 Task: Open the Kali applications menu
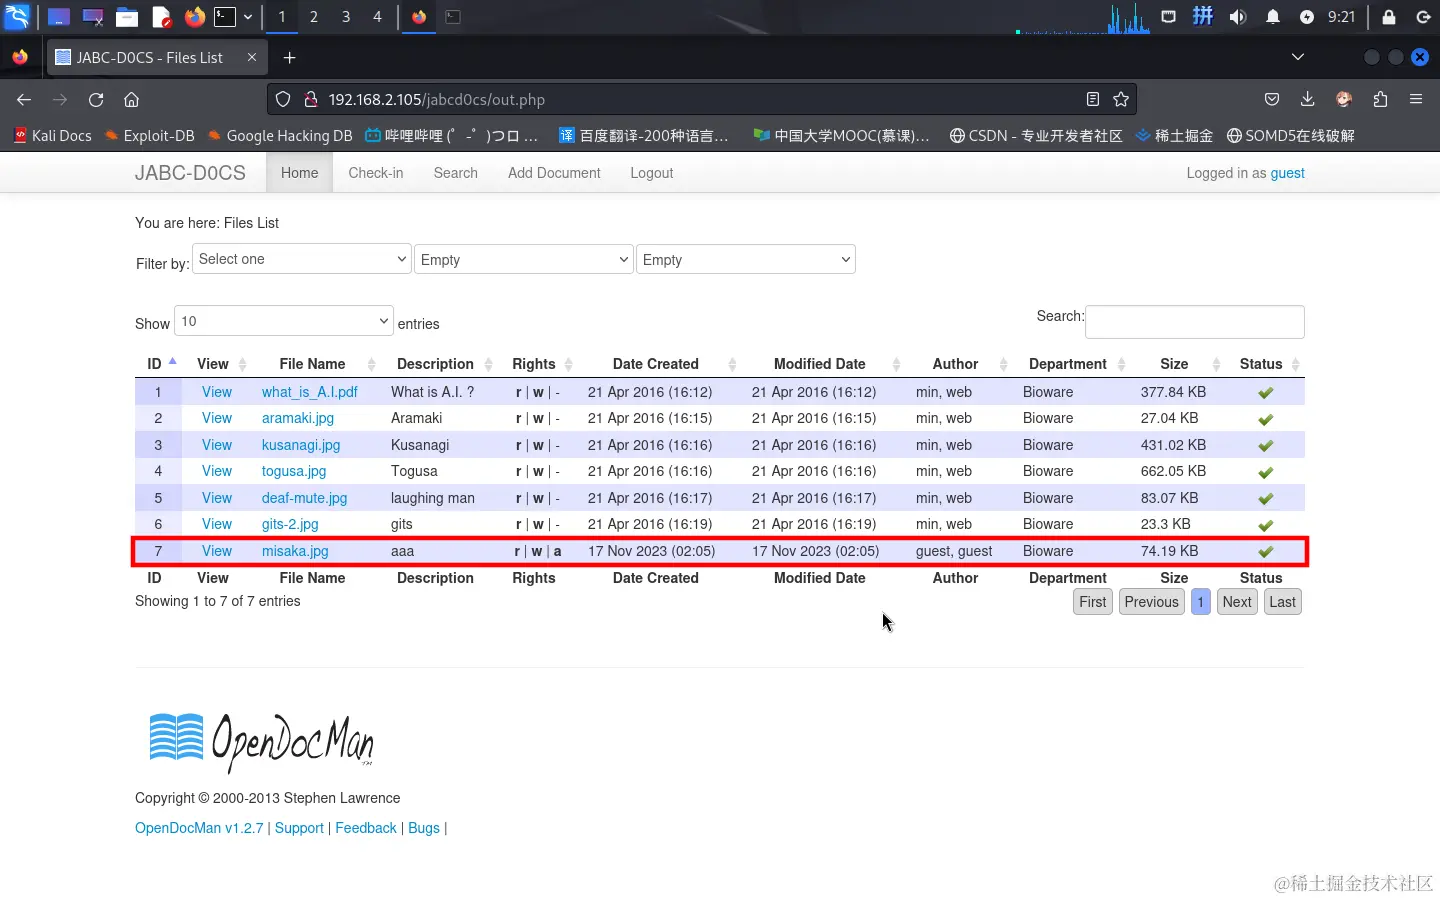17,16
